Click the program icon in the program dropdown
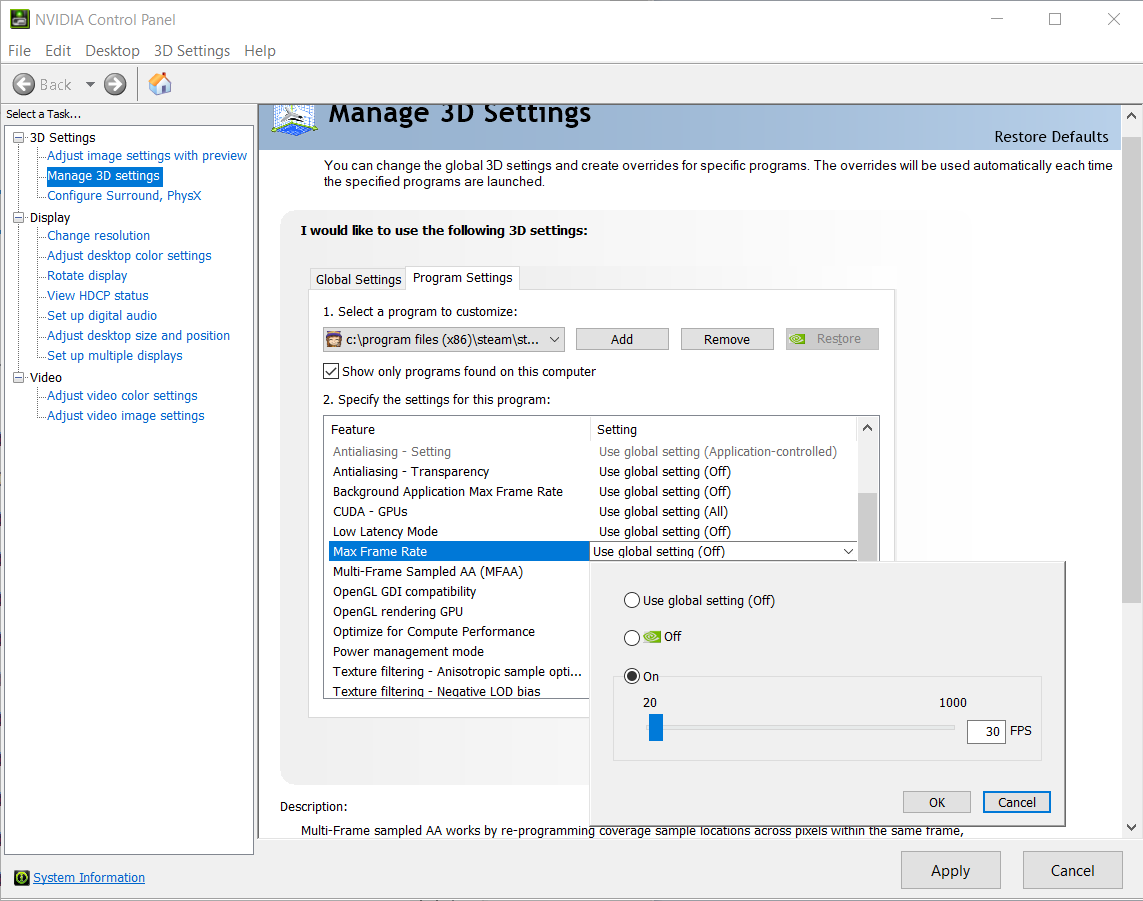The width and height of the screenshot is (1143, 901). coord(334,339)
